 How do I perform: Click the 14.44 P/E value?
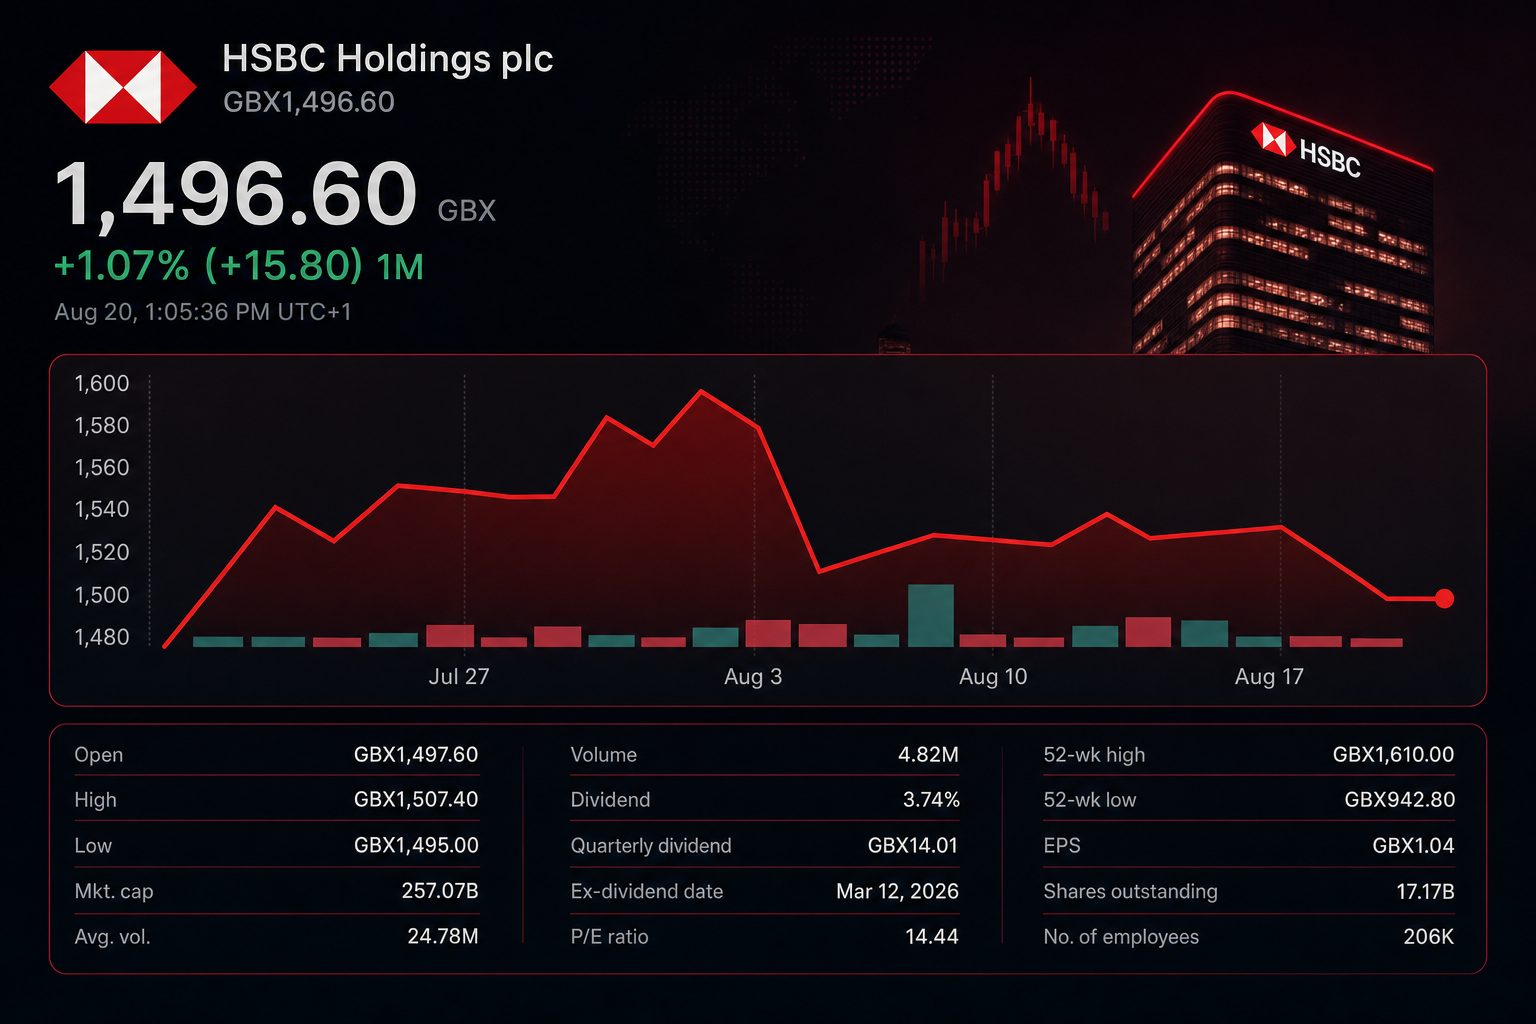[932, 937]
